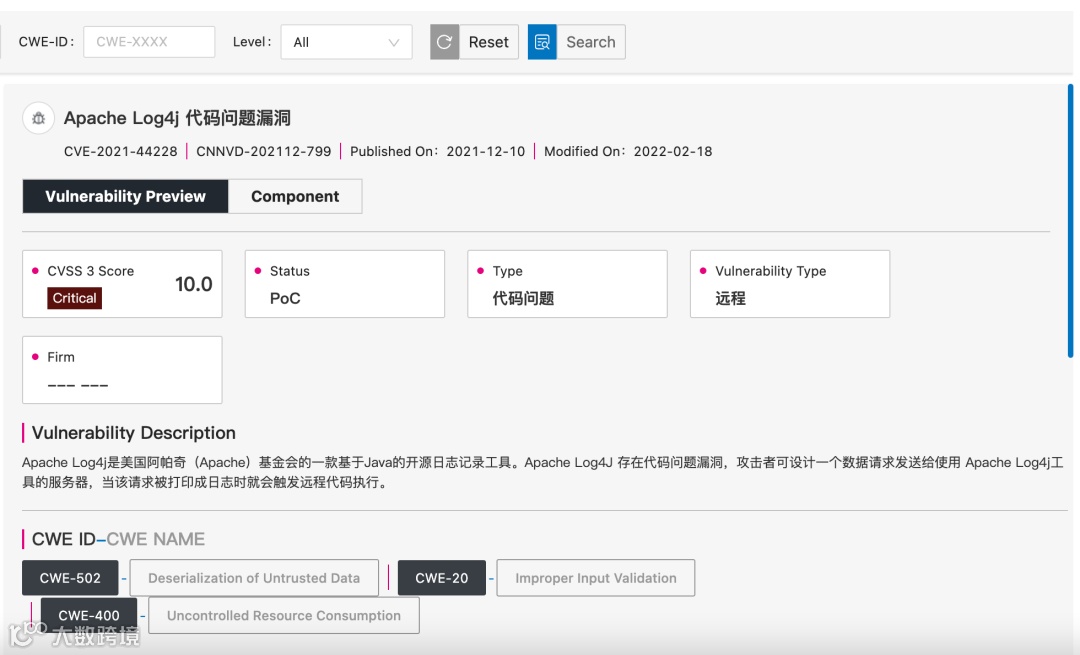Viewport: 1080px width, 655px height.
Task: Click the Apache Log4j 代码问题漏洞 title
Action: pos(177,118)
